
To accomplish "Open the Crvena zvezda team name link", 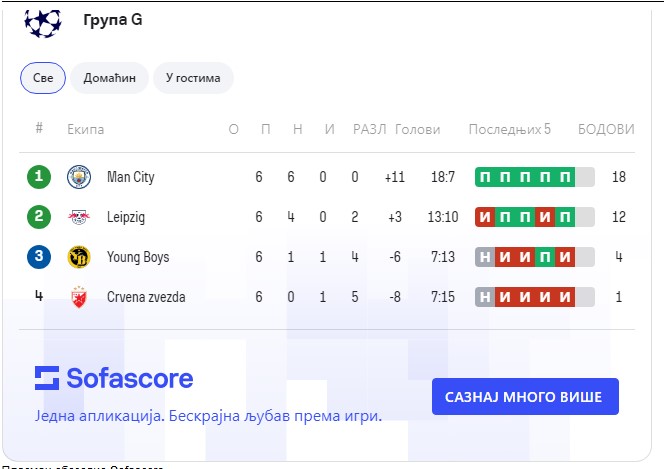I will (x=146, y=297).
